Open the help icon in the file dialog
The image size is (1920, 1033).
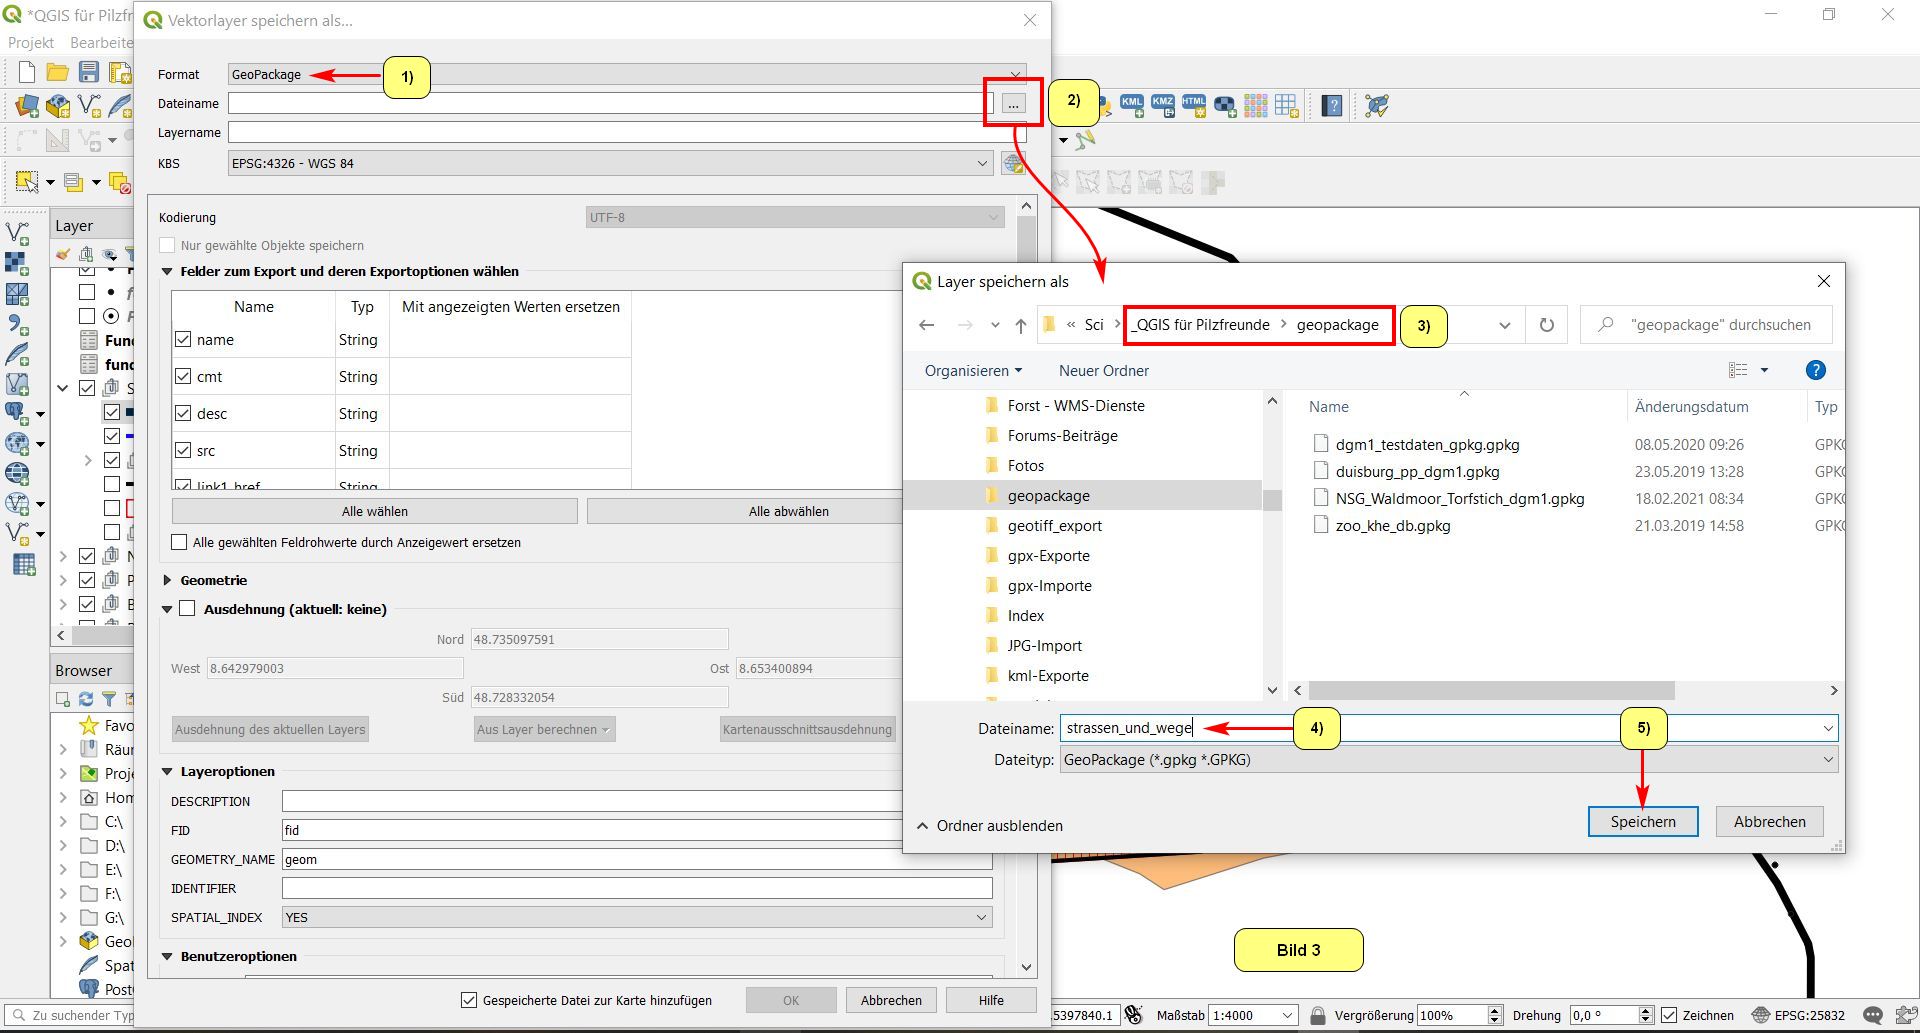pyautogui.click(x=1815, y=371)
